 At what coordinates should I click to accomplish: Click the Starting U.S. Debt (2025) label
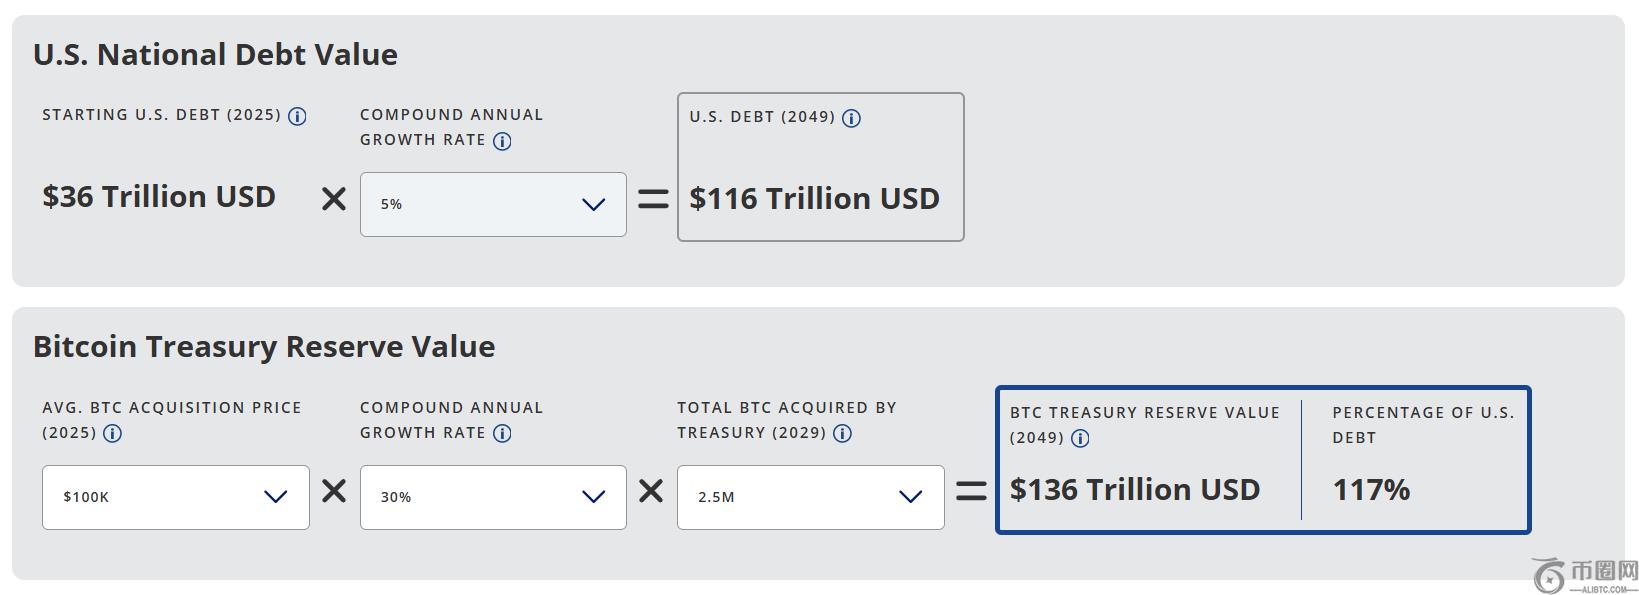(161, 115)
